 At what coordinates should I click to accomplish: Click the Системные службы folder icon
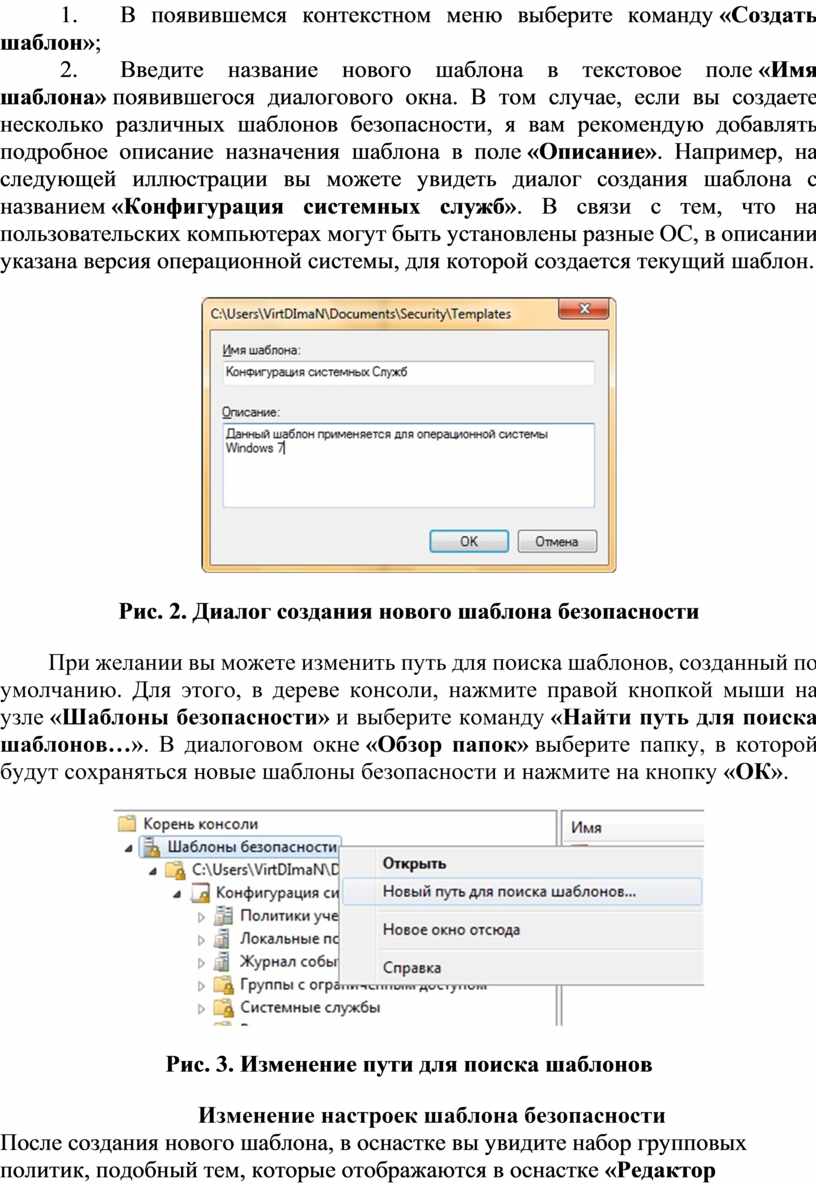point(223,1007)
